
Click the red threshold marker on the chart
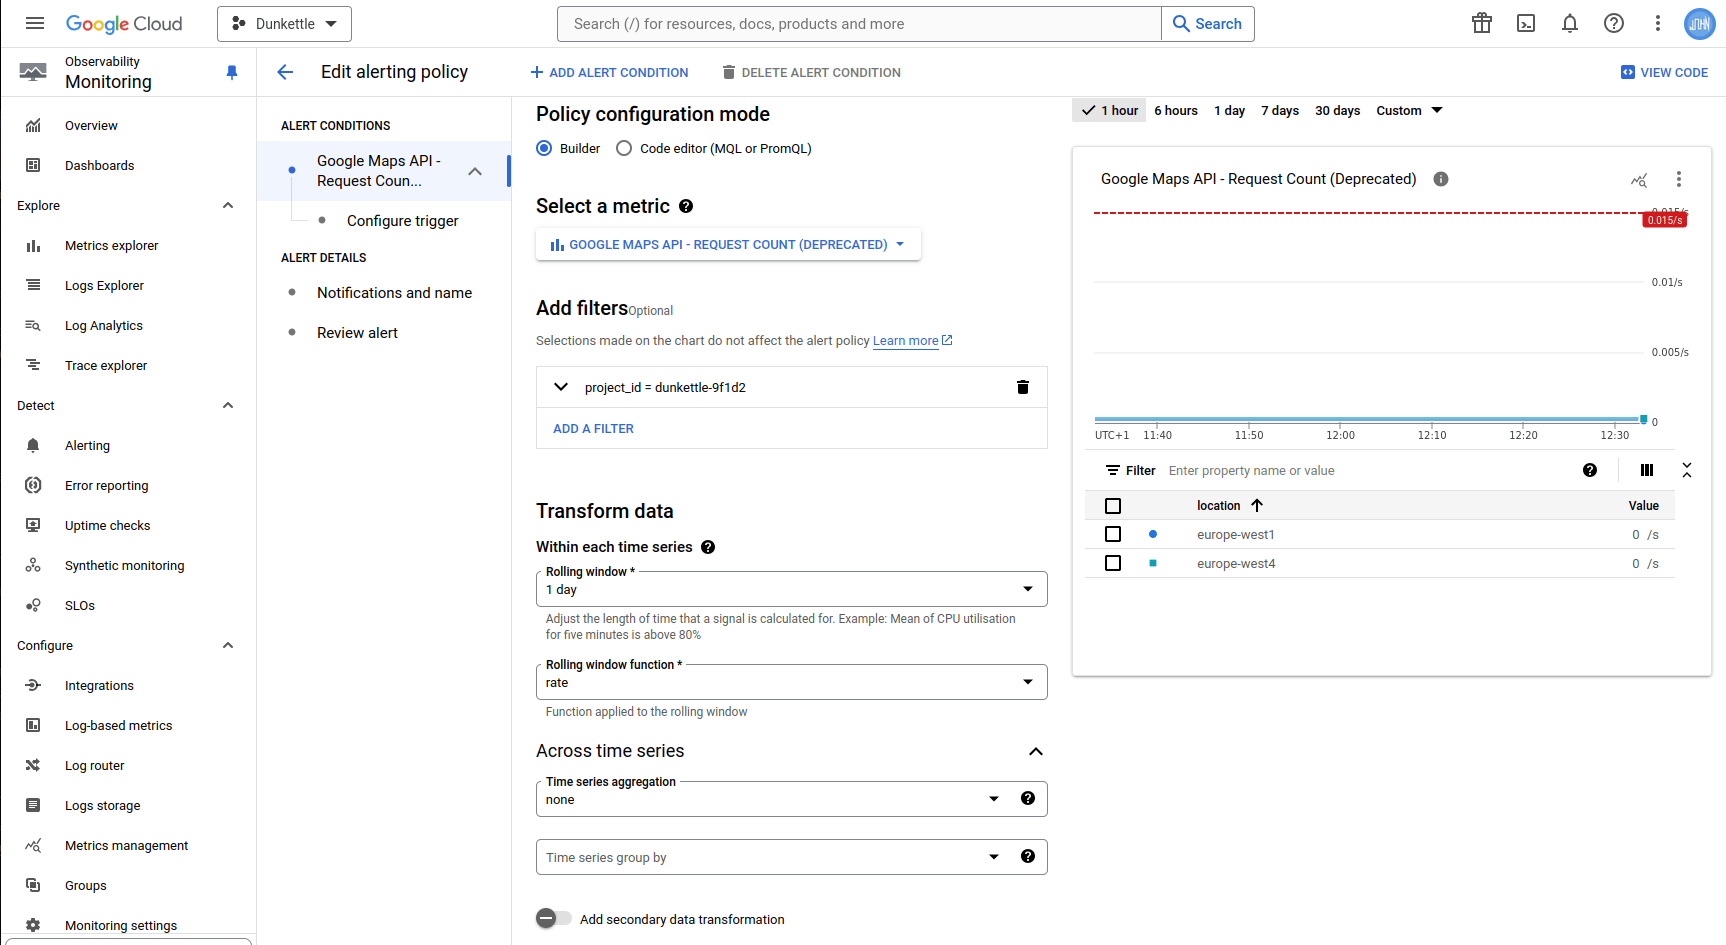1664,220
